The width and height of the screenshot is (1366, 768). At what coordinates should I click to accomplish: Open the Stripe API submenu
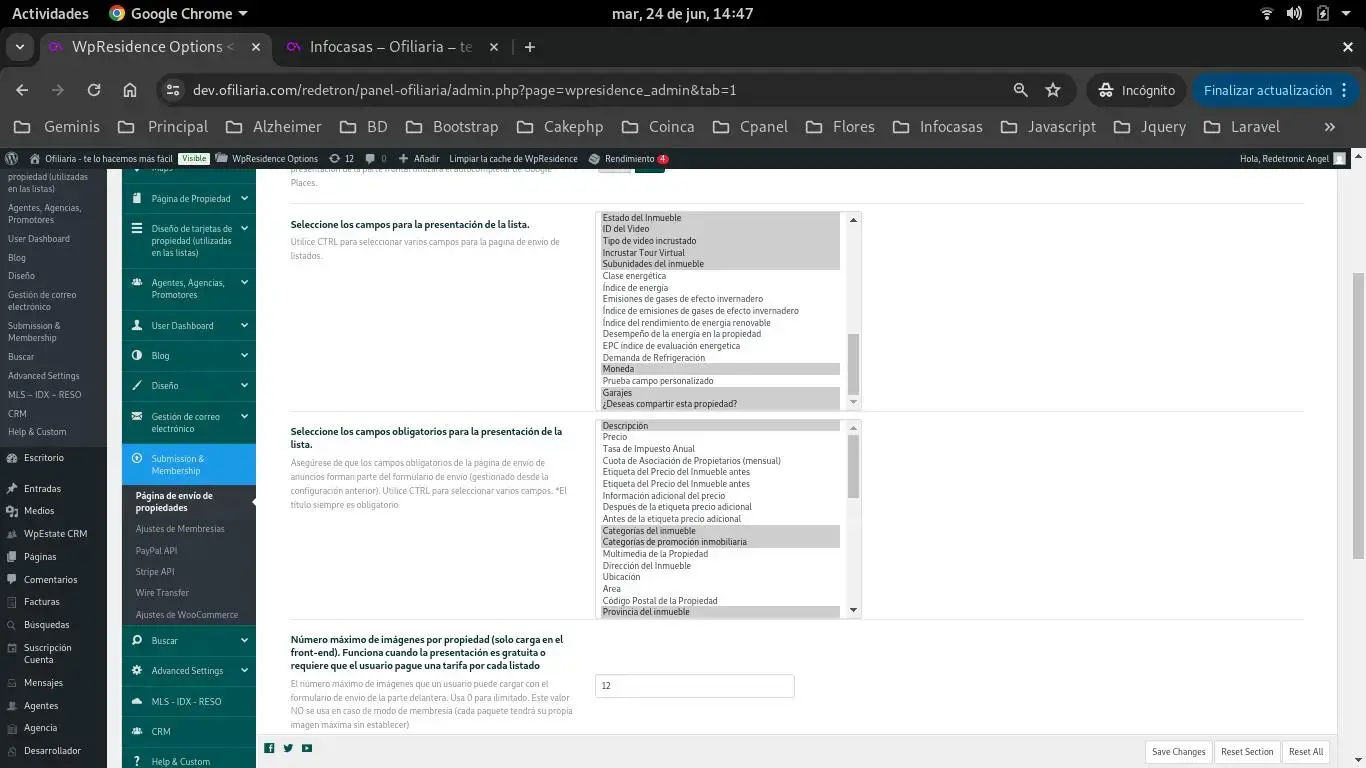tap(155, 572)
